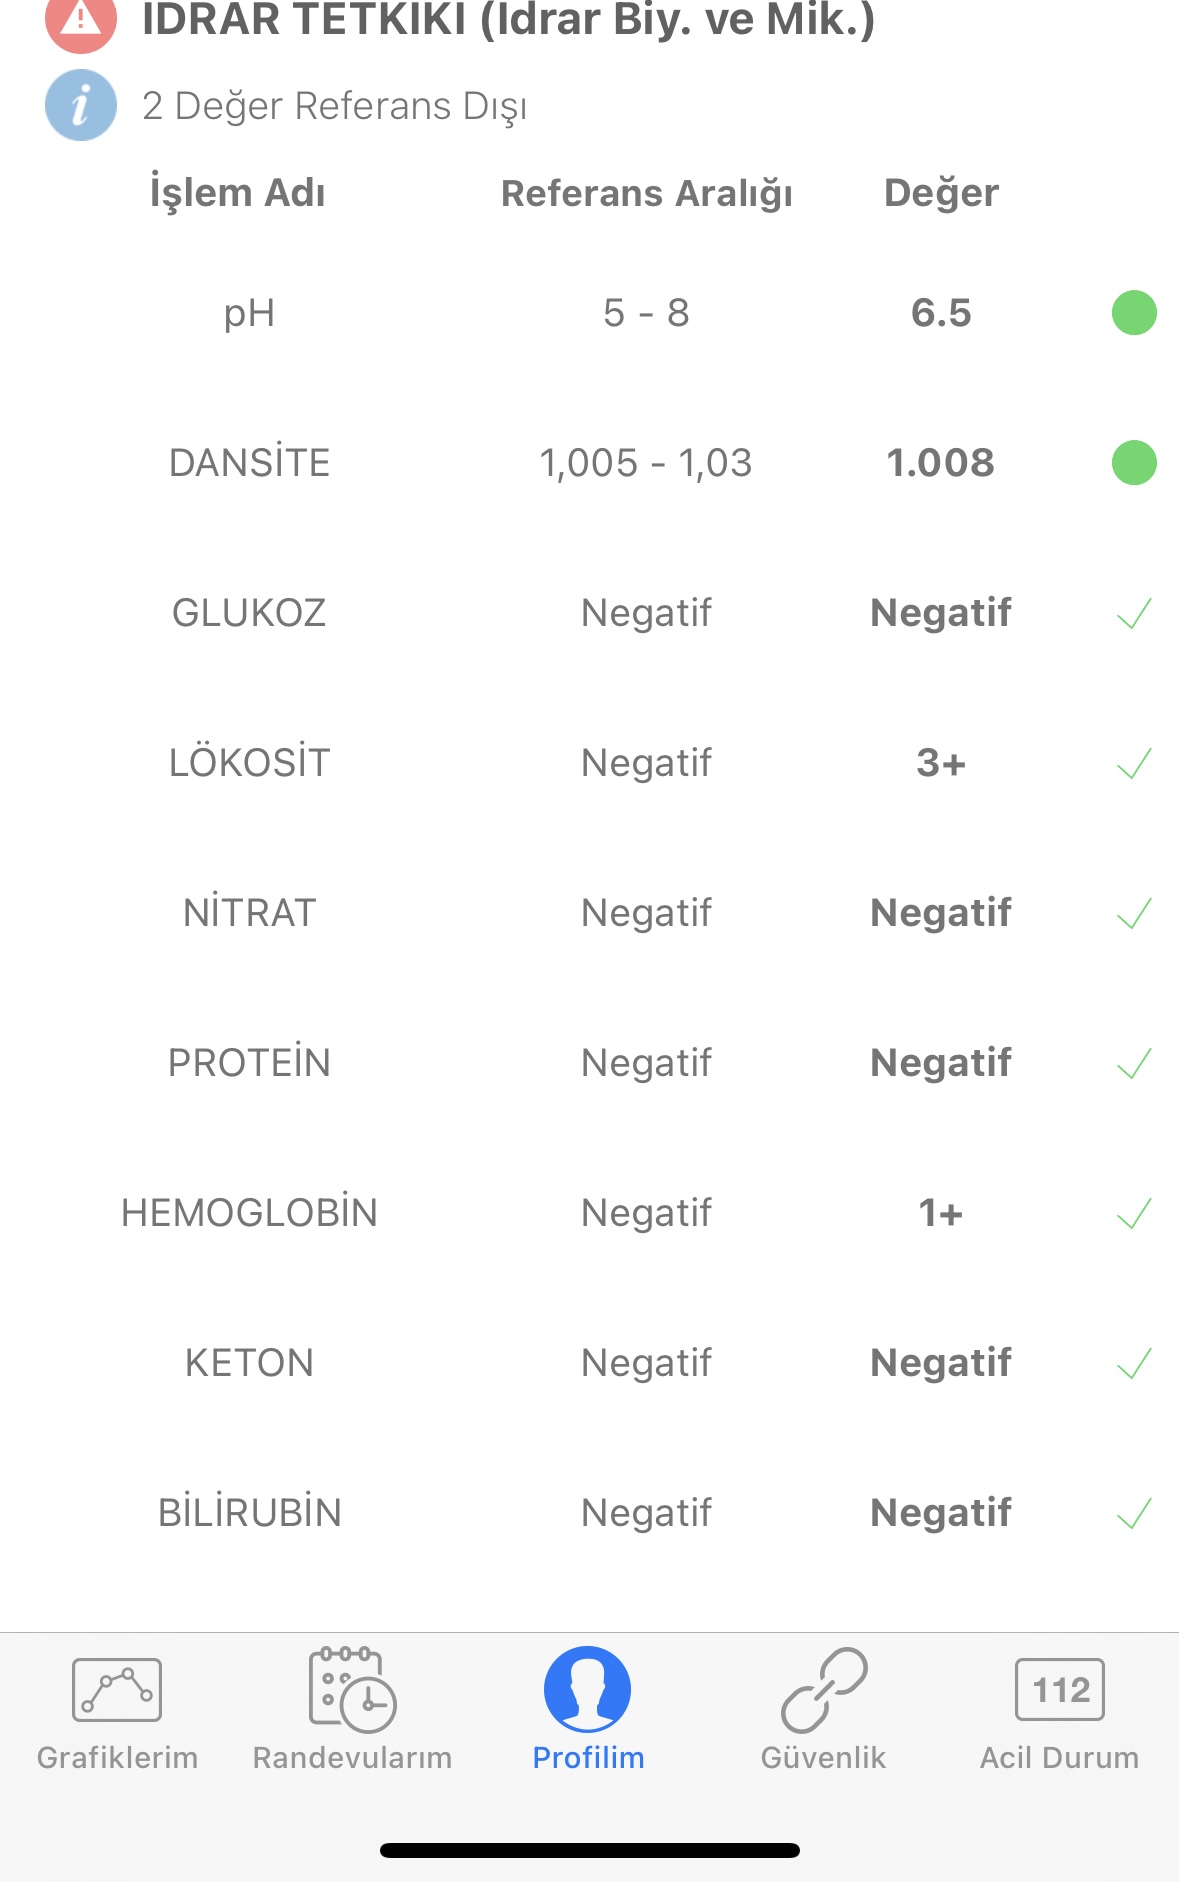Image resolution: width=1179 pixels, height=1882 pixels.
Task: Tap the red warning triangle icon
Action: 81,20
